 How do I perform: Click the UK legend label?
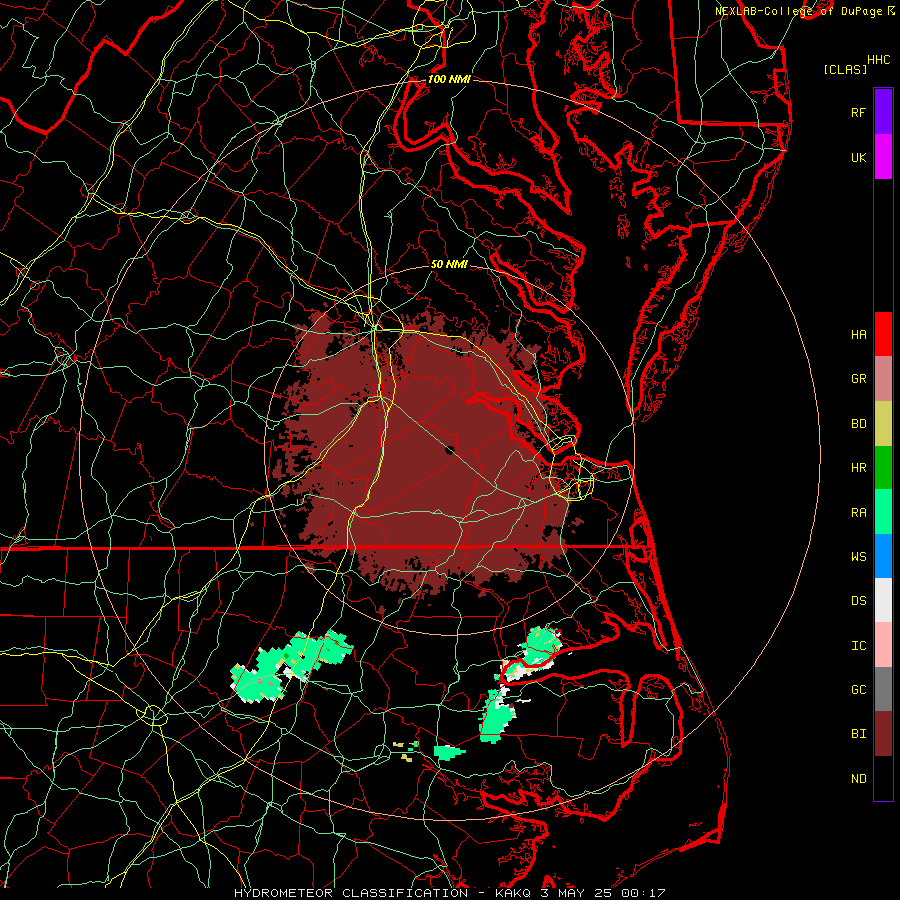(x=858, y=157)
